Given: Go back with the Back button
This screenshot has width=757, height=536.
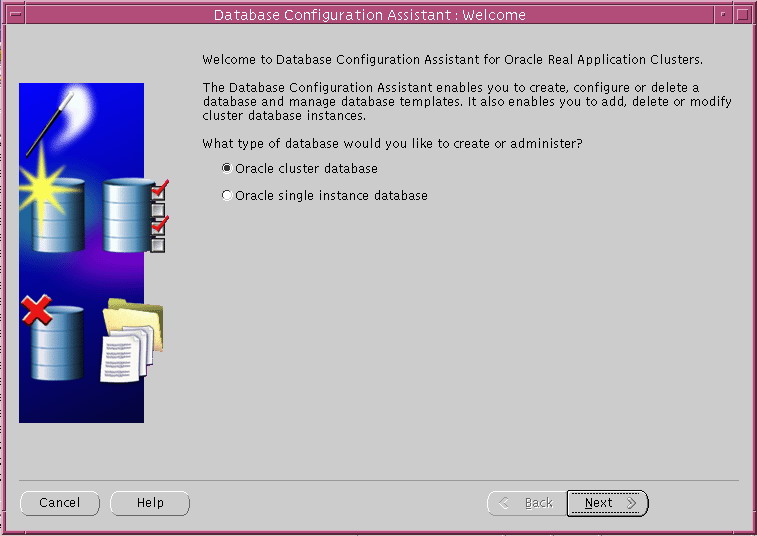Looking at the screenshot, I should tap(527, 503).
